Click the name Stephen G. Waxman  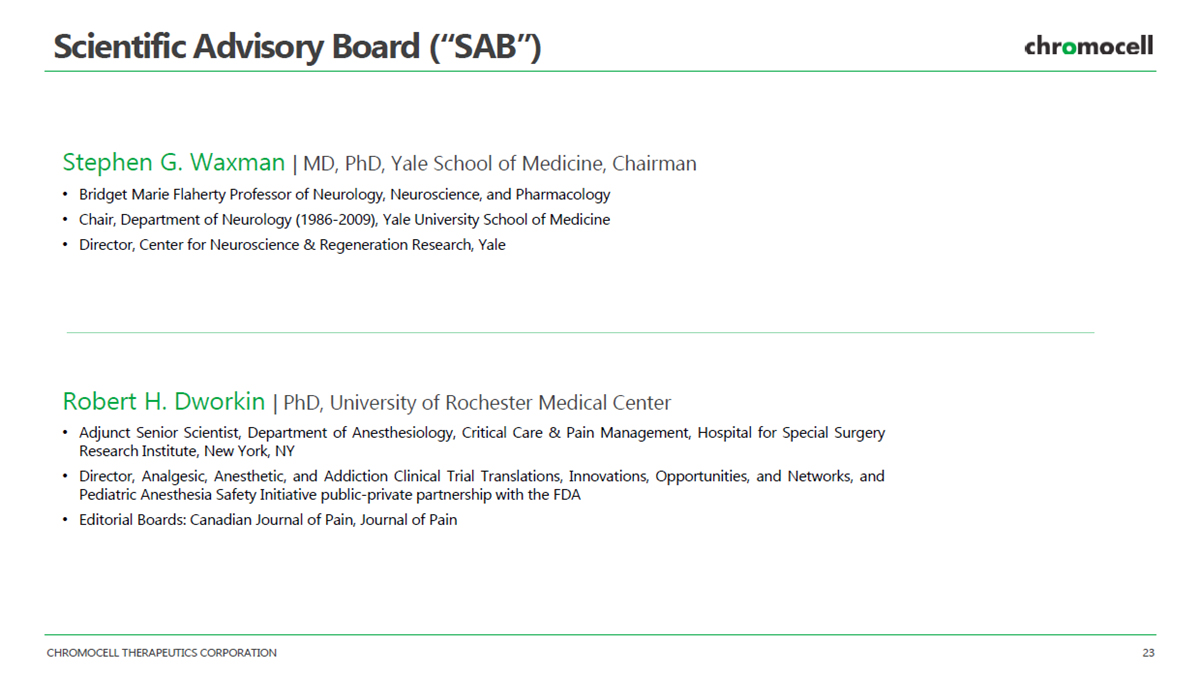[x=173, y=162]
